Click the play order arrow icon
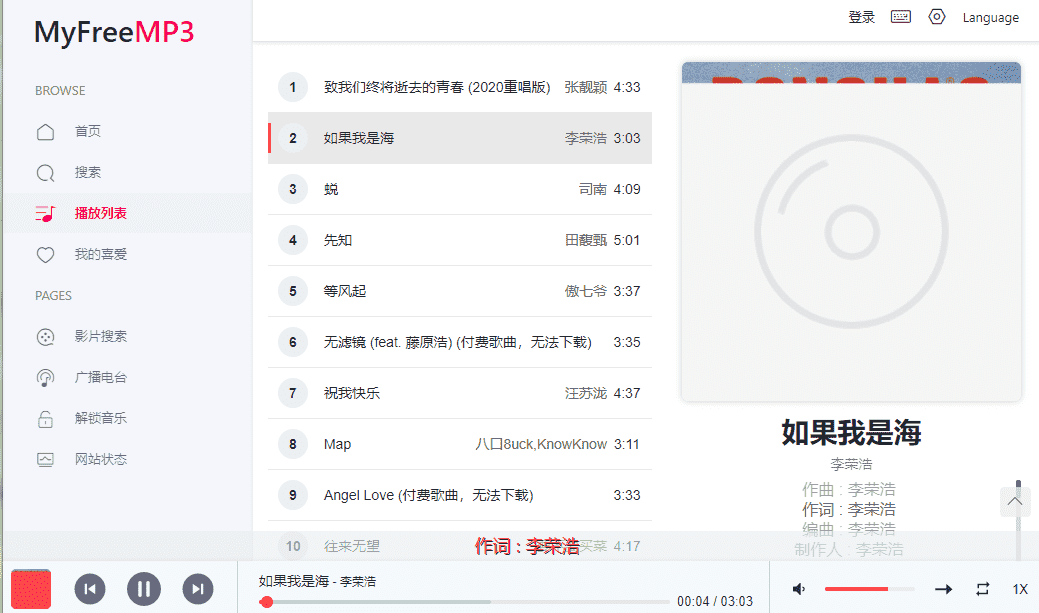 [x=944, y=588]
